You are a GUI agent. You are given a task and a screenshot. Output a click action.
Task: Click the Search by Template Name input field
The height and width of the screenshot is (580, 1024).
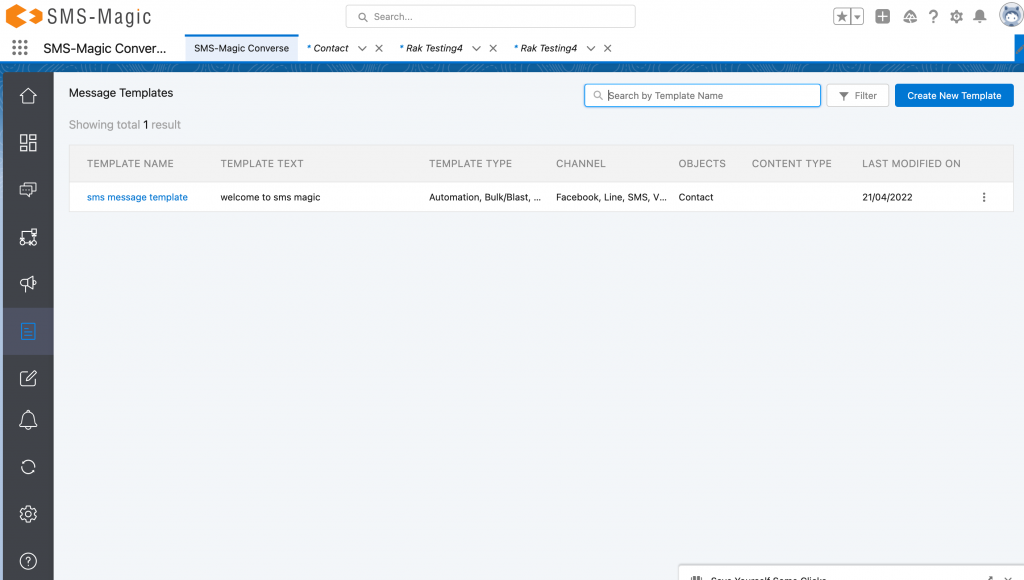point(702,95)
